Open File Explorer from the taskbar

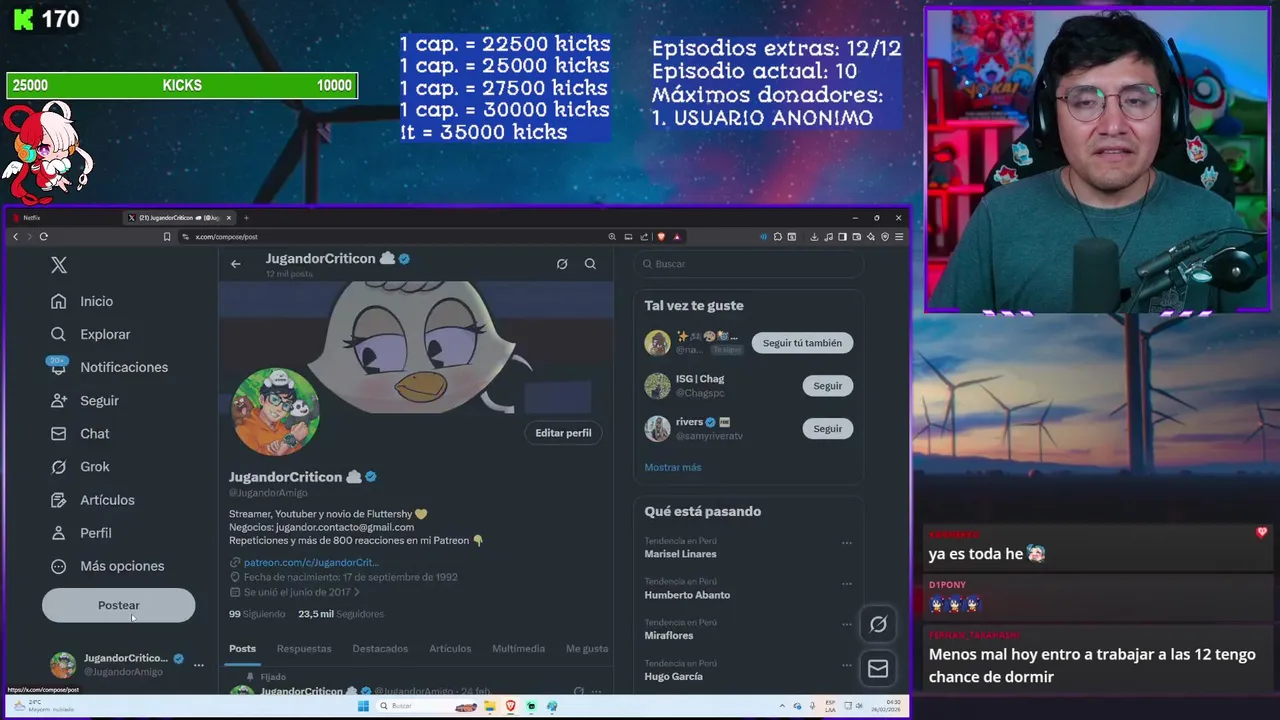(x=489, y=706)
